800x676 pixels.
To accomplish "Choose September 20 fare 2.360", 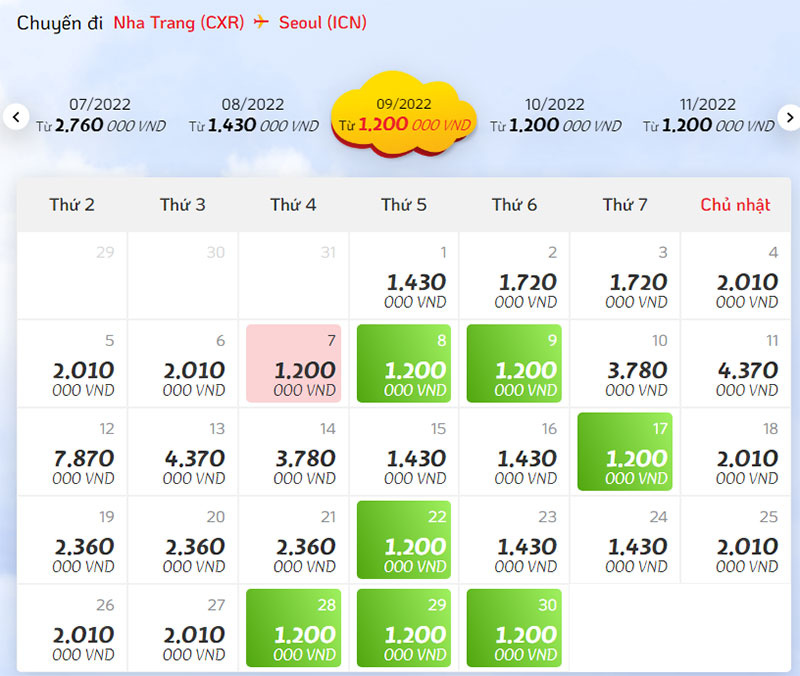I will [183, 540].
